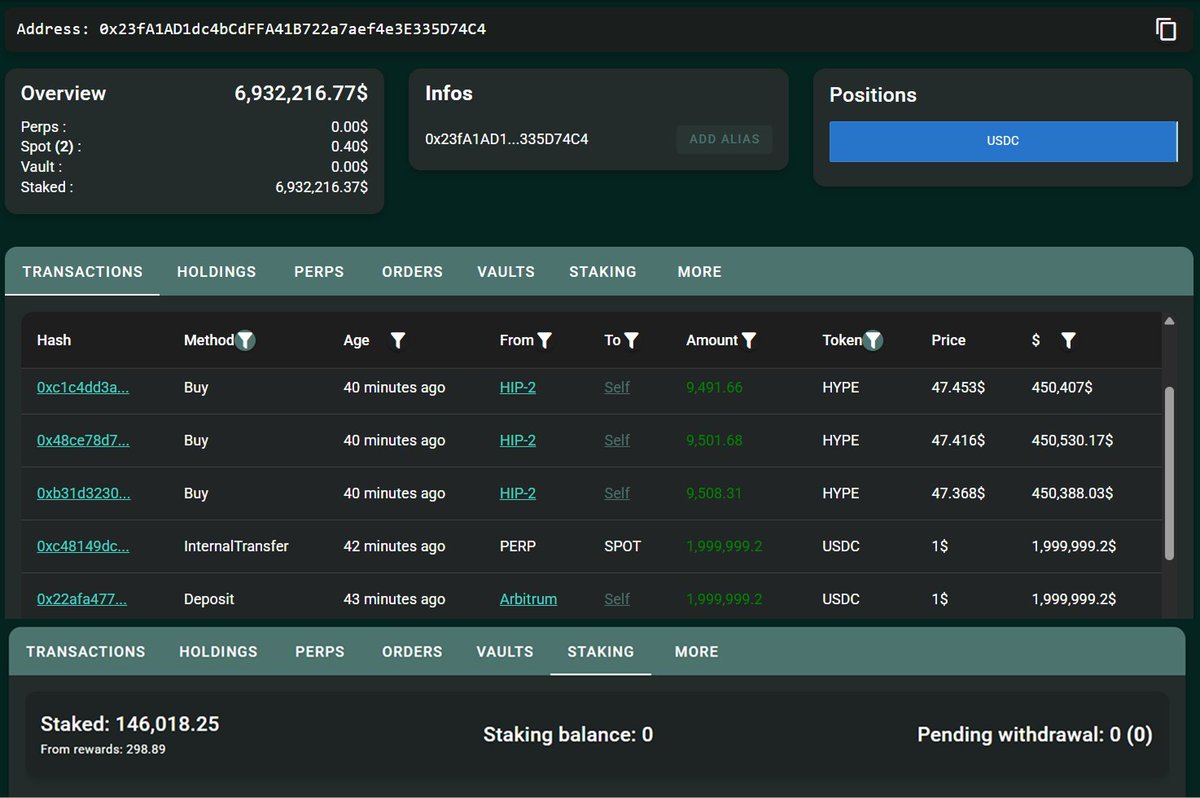
Task: Switch to upper STAKING tab
Action: [603, 272]
